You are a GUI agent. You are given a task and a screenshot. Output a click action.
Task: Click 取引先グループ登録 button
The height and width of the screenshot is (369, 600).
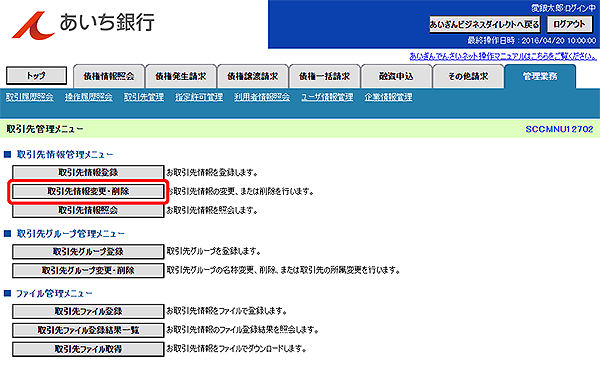pyautogui.click(x=88, y=252)
